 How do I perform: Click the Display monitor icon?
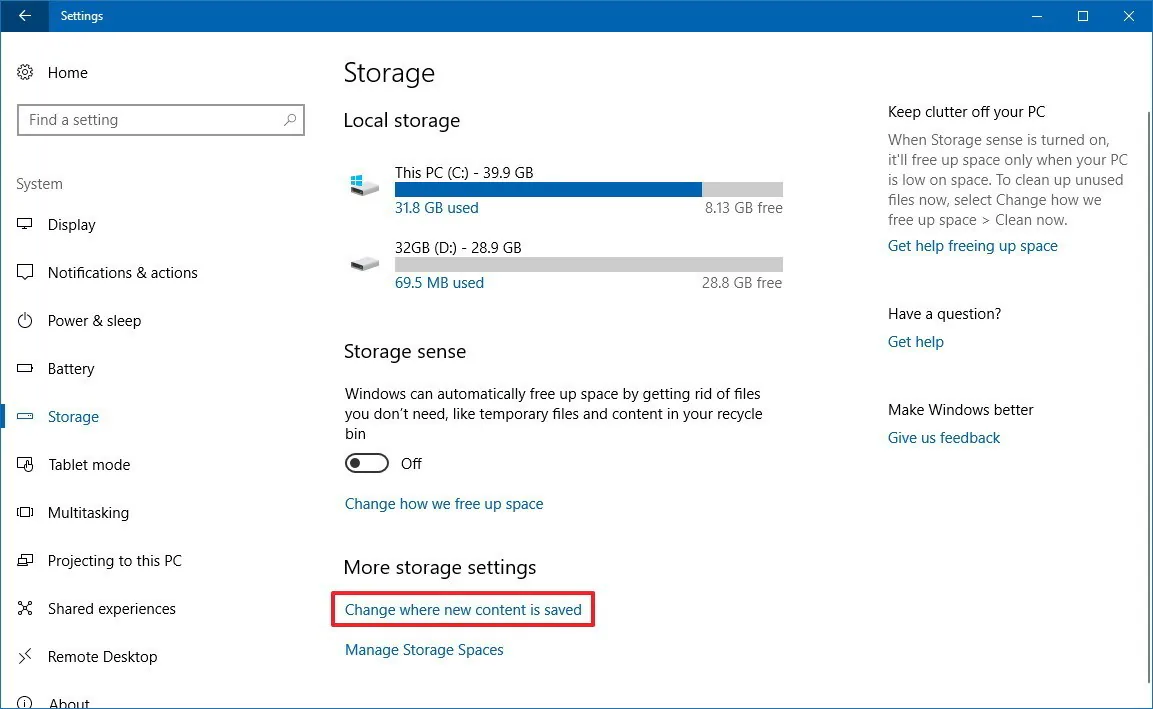click(x=25, y=224)
